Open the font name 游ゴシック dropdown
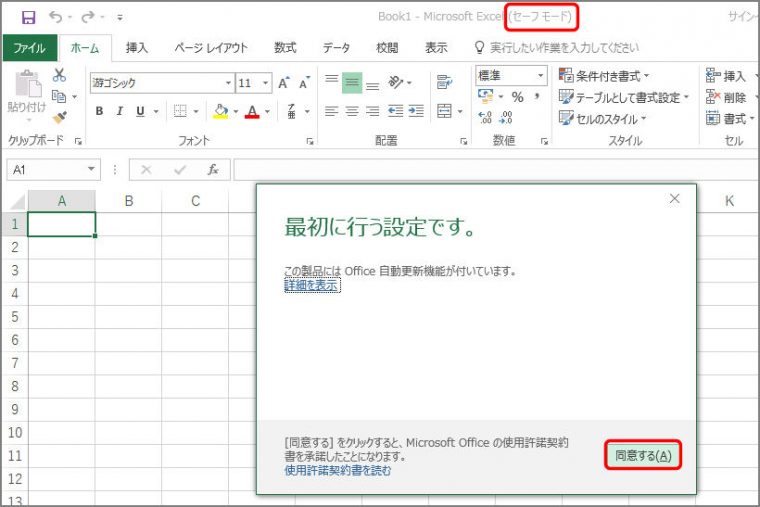Screen dimensions: 760x507 [x=228, y=83]
